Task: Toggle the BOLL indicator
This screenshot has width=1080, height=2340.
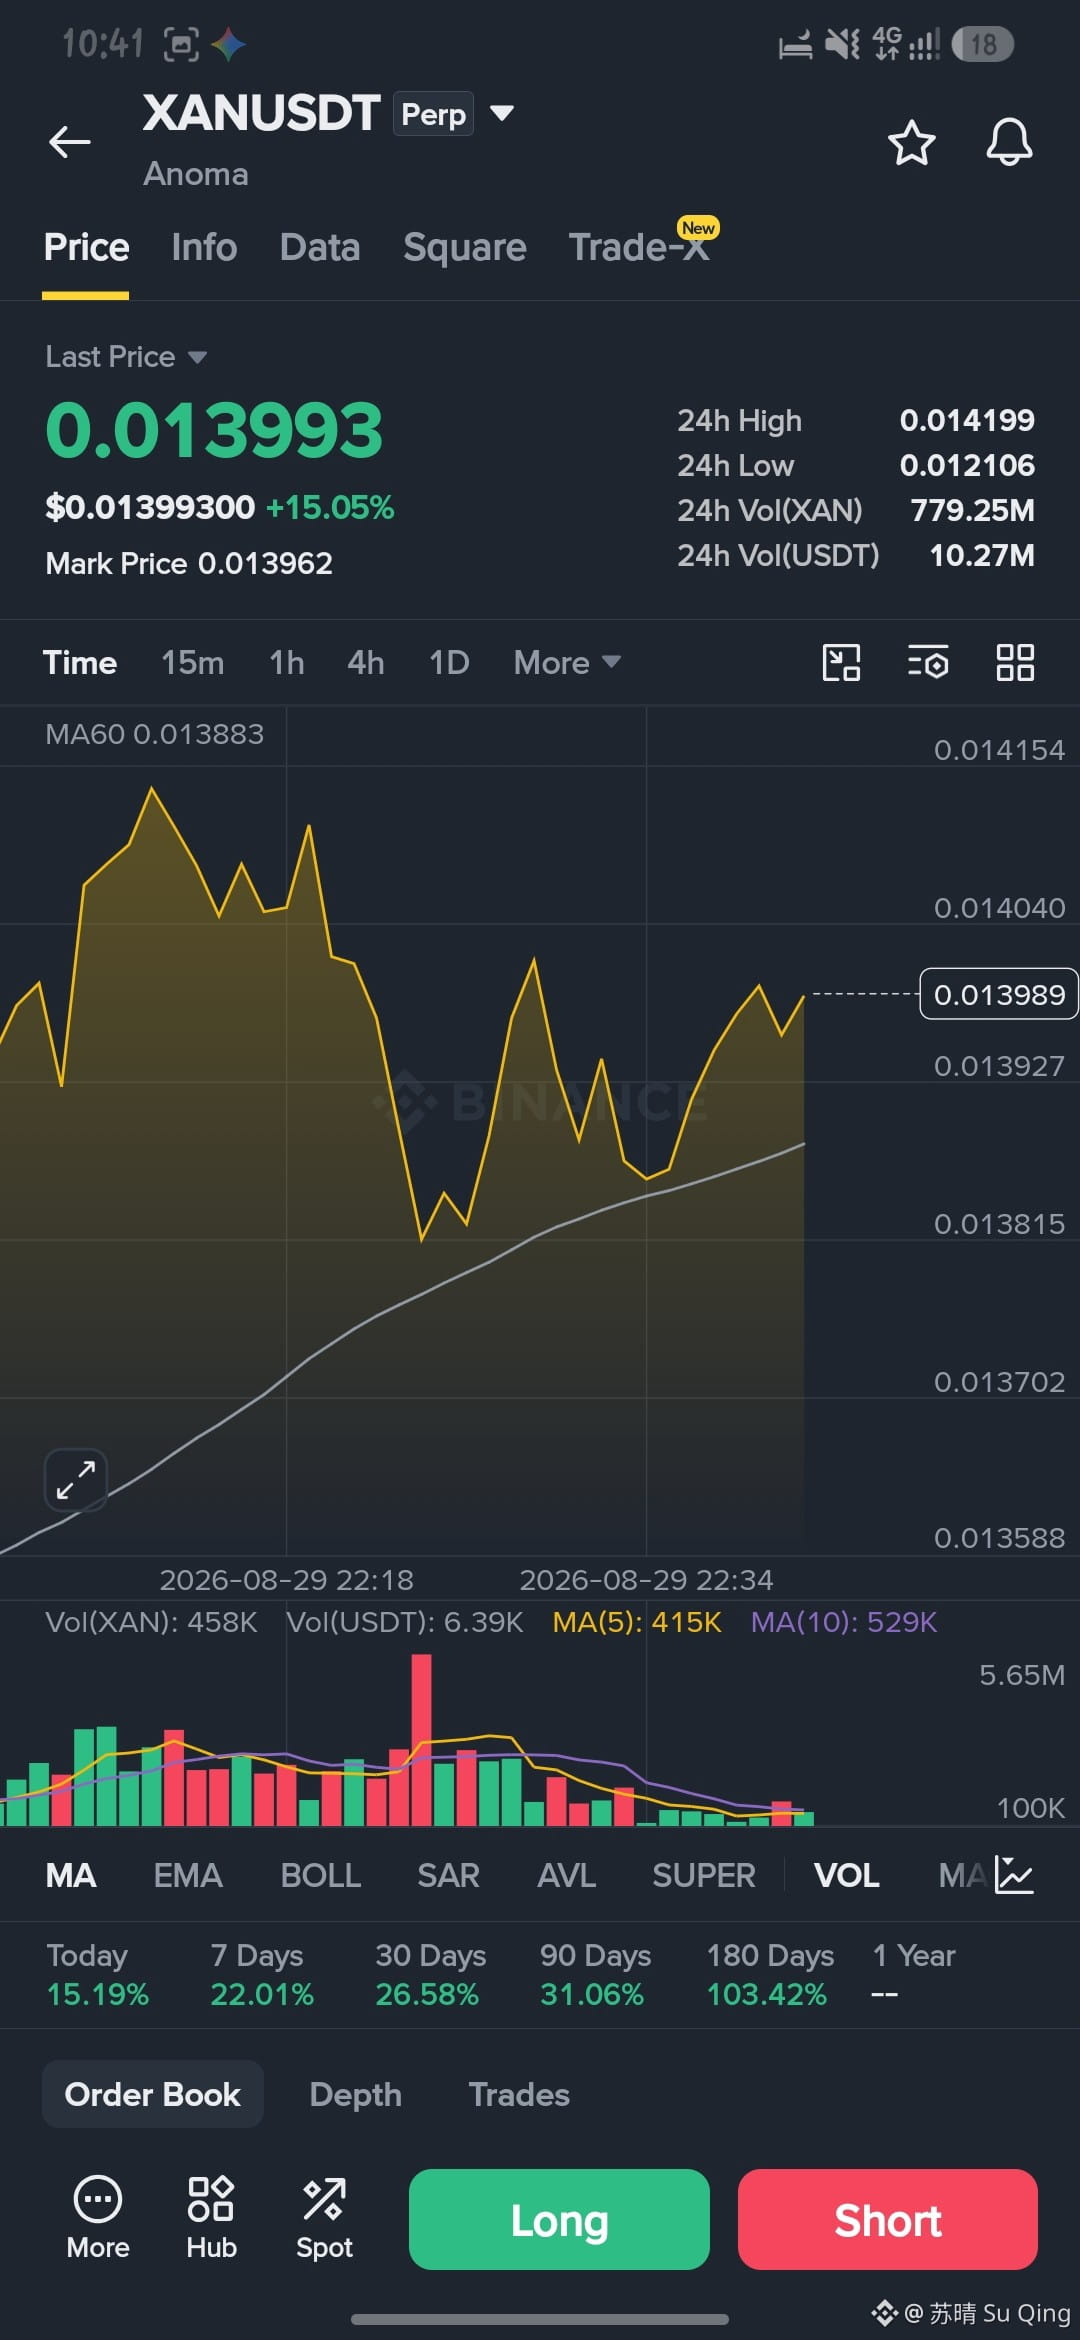Action: tap(321, 1875)
